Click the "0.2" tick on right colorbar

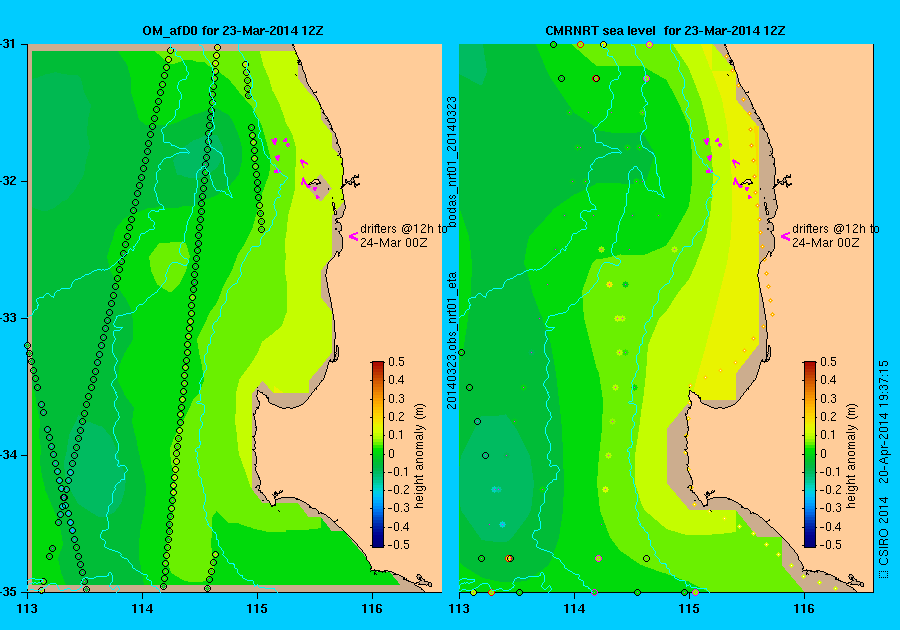[828, 417]
